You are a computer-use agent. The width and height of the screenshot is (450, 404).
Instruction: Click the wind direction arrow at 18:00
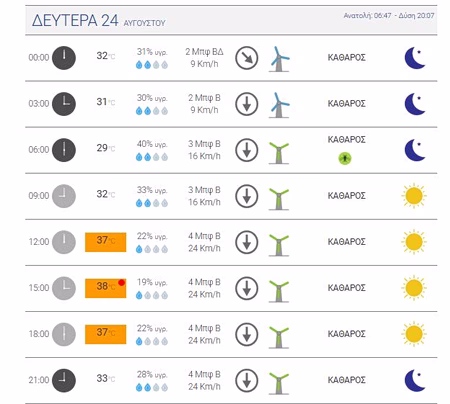tap(247, 334)
